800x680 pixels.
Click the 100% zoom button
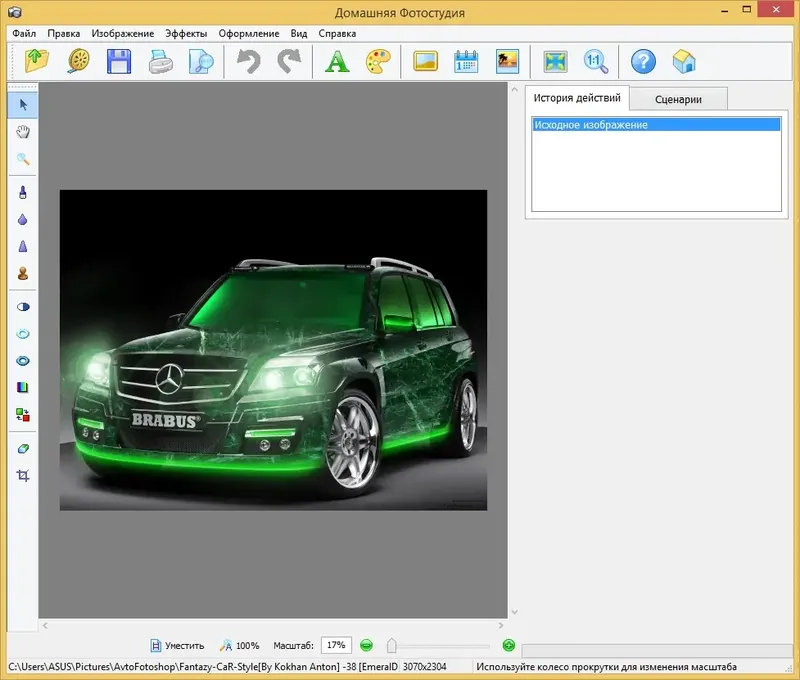pos(239,646)
